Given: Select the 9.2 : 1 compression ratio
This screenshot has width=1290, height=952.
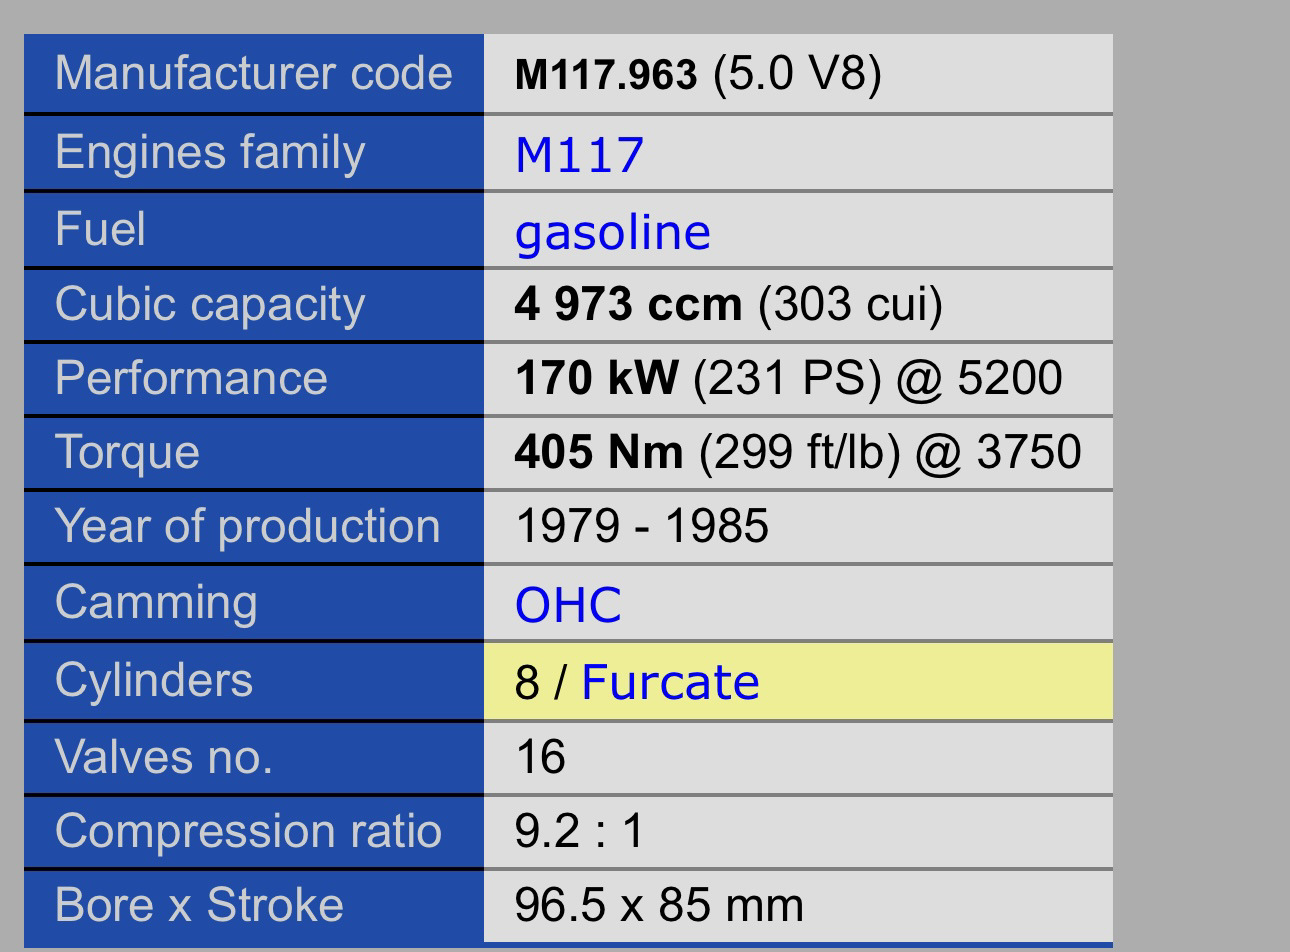Looking at the screenshot, I should click(x=579, y=831).
